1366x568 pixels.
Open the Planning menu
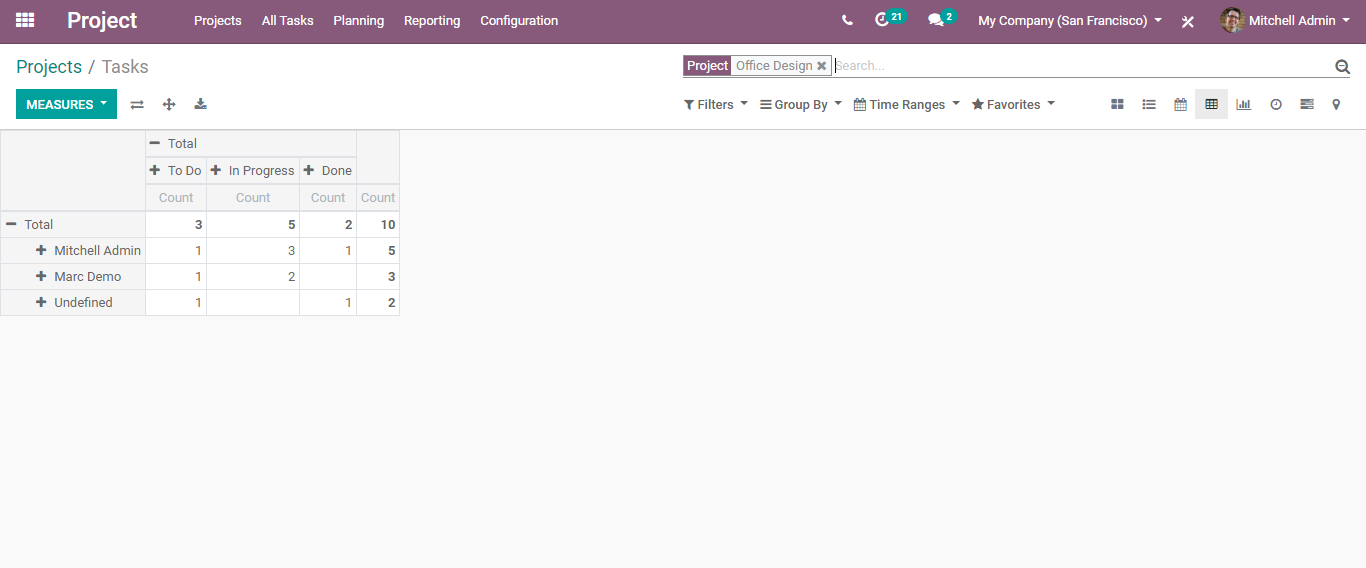pos(358,20)
